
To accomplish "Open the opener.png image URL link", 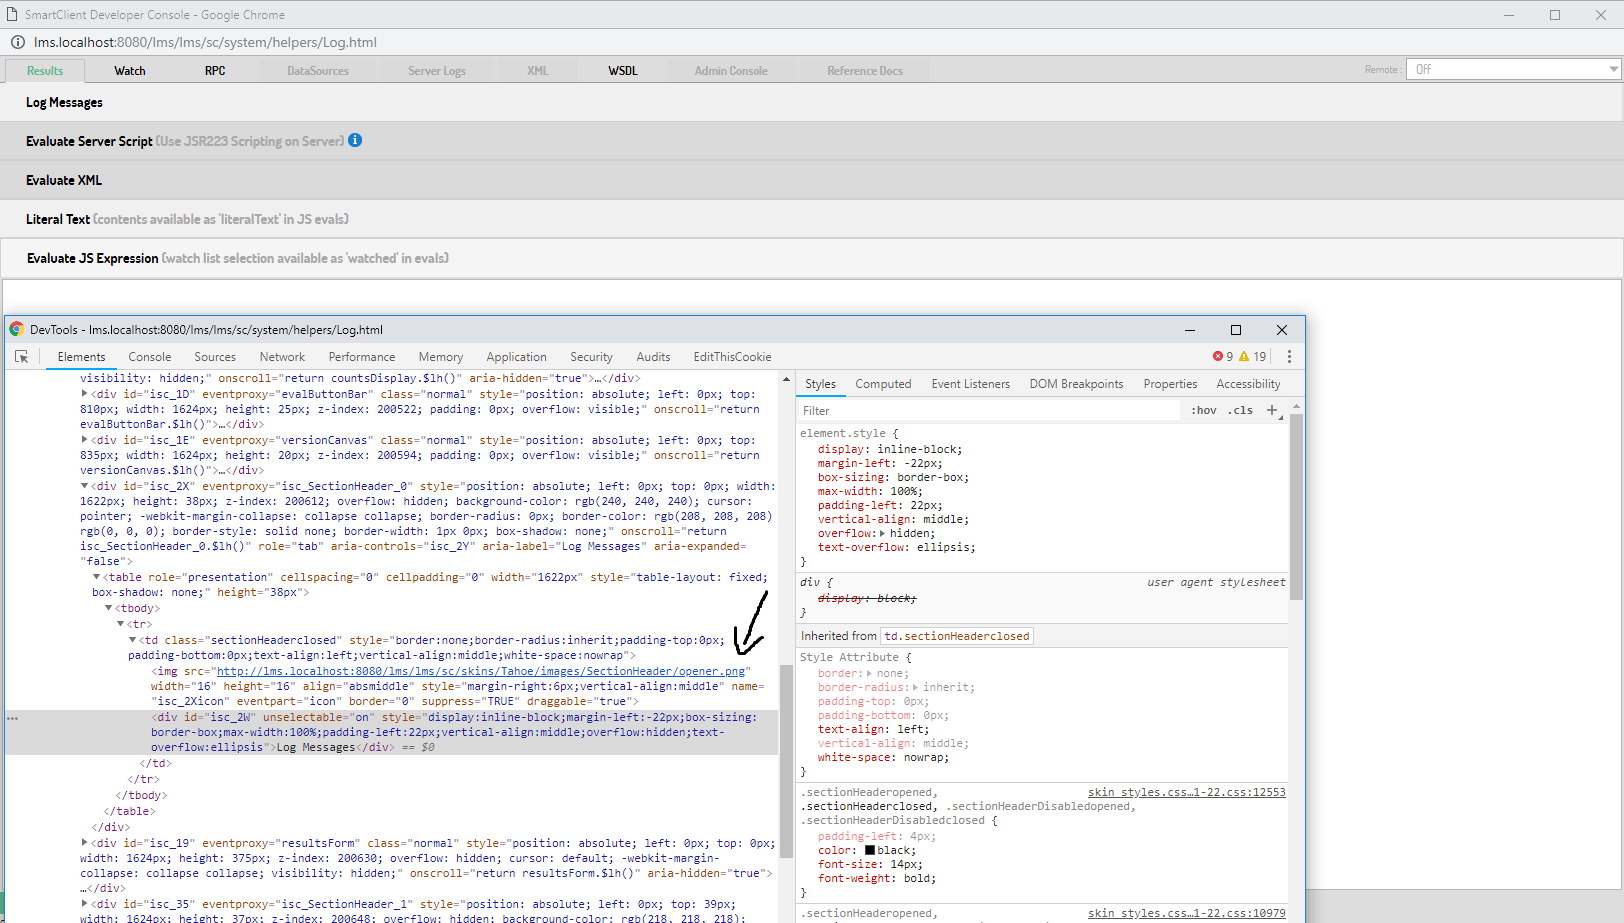I will [x=481, y=671].
